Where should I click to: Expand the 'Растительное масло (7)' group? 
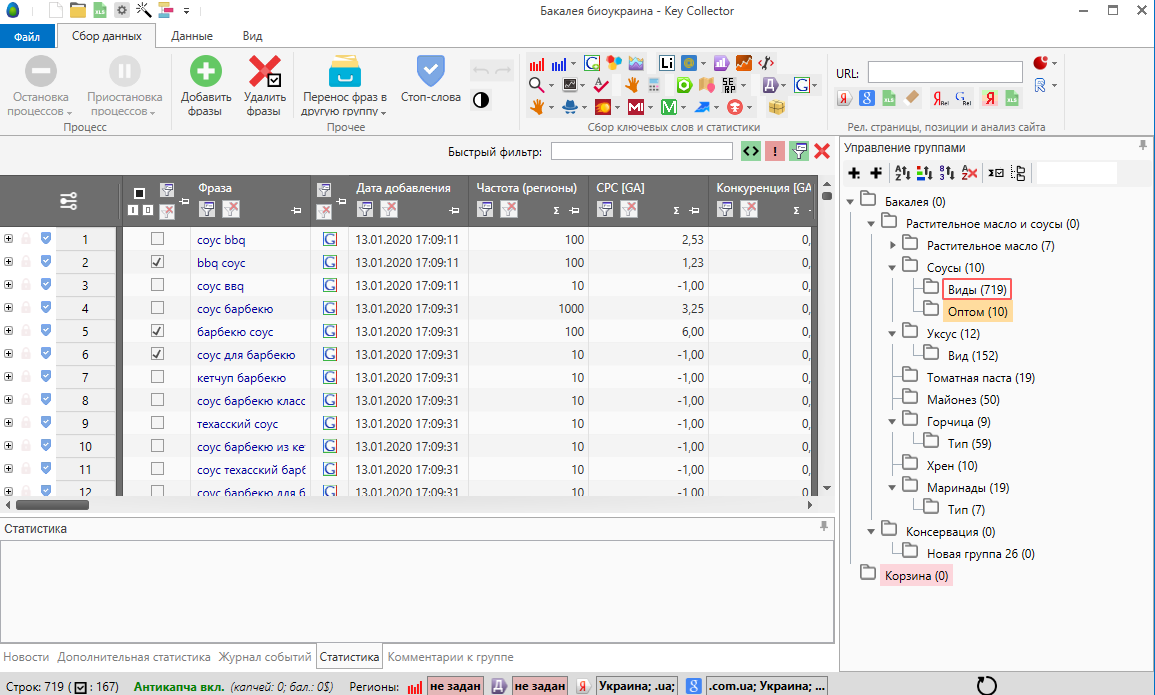tap(892, 245)
